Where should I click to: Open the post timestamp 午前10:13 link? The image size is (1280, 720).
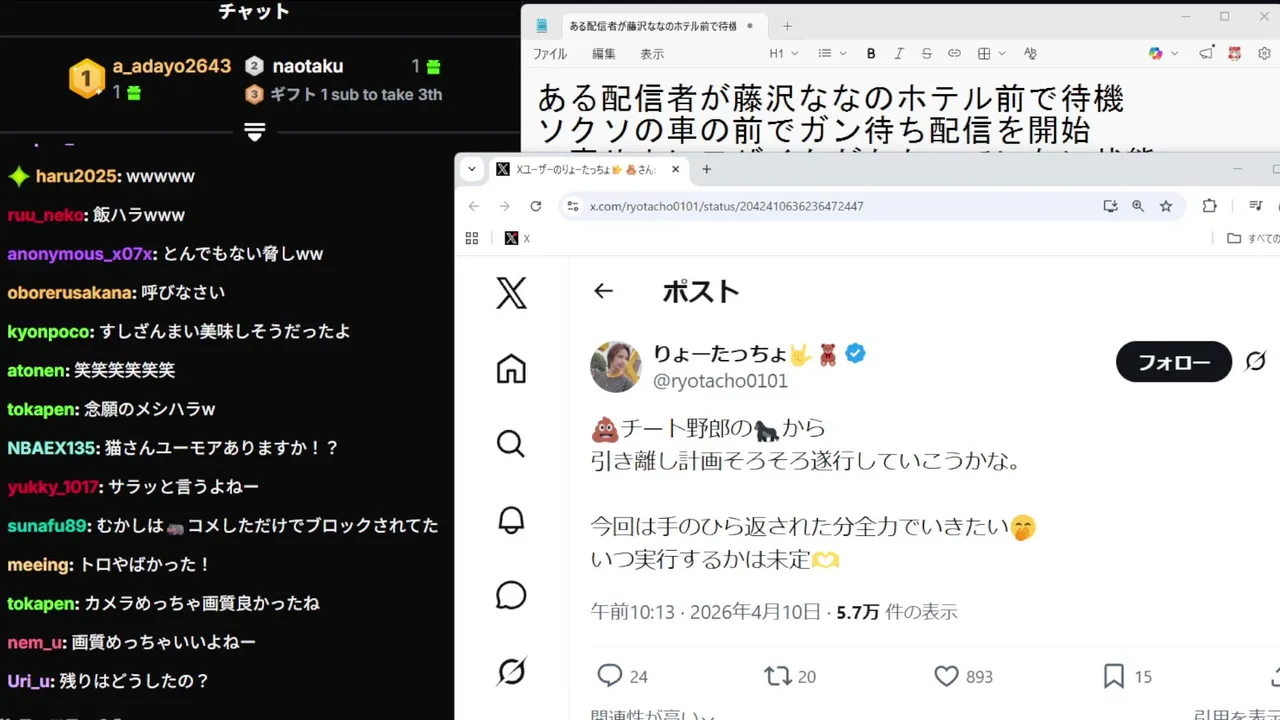[x=705, y=612]
